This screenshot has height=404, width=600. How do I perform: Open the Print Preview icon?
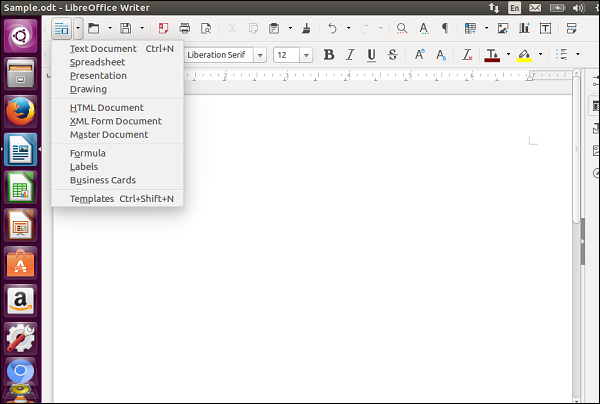click(x=206, y=28)
